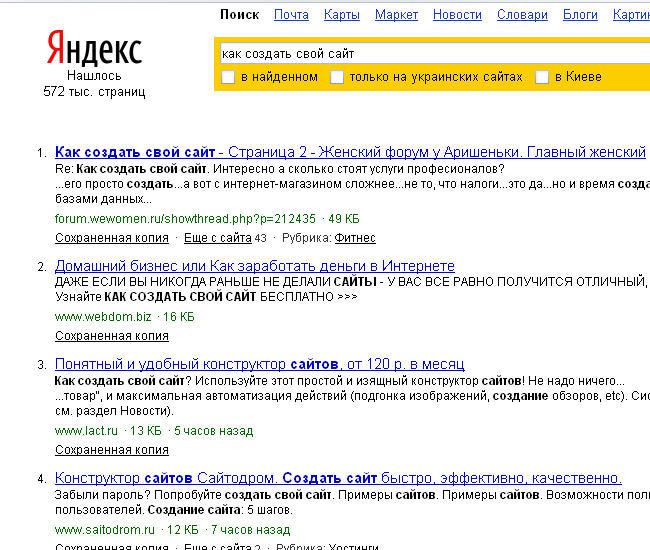
Task: Click the forum.wewomen.ru URL text
Action: [185, 219]
